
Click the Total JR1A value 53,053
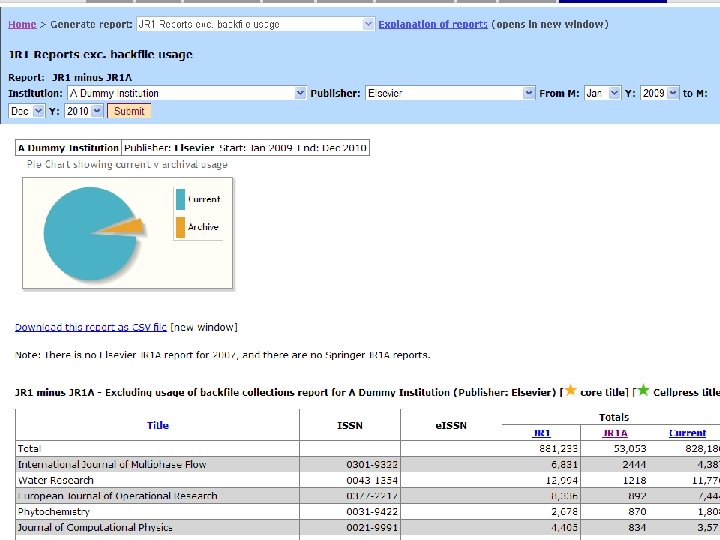[630, 449]
